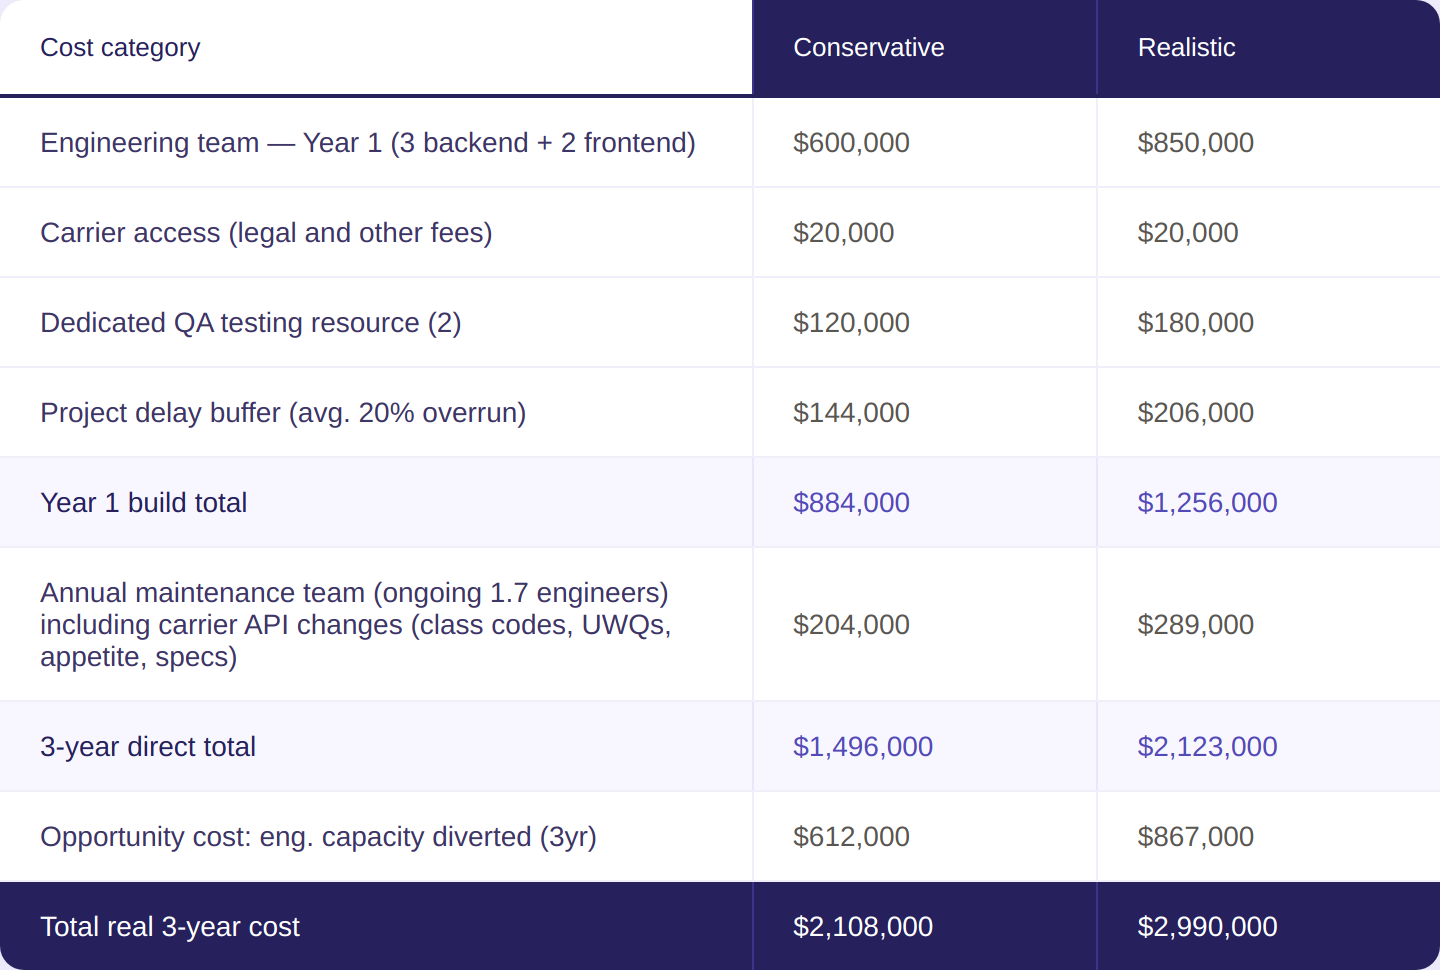
Task: Select the 'Annual maintenance team' description text
Action: point(356,625)
